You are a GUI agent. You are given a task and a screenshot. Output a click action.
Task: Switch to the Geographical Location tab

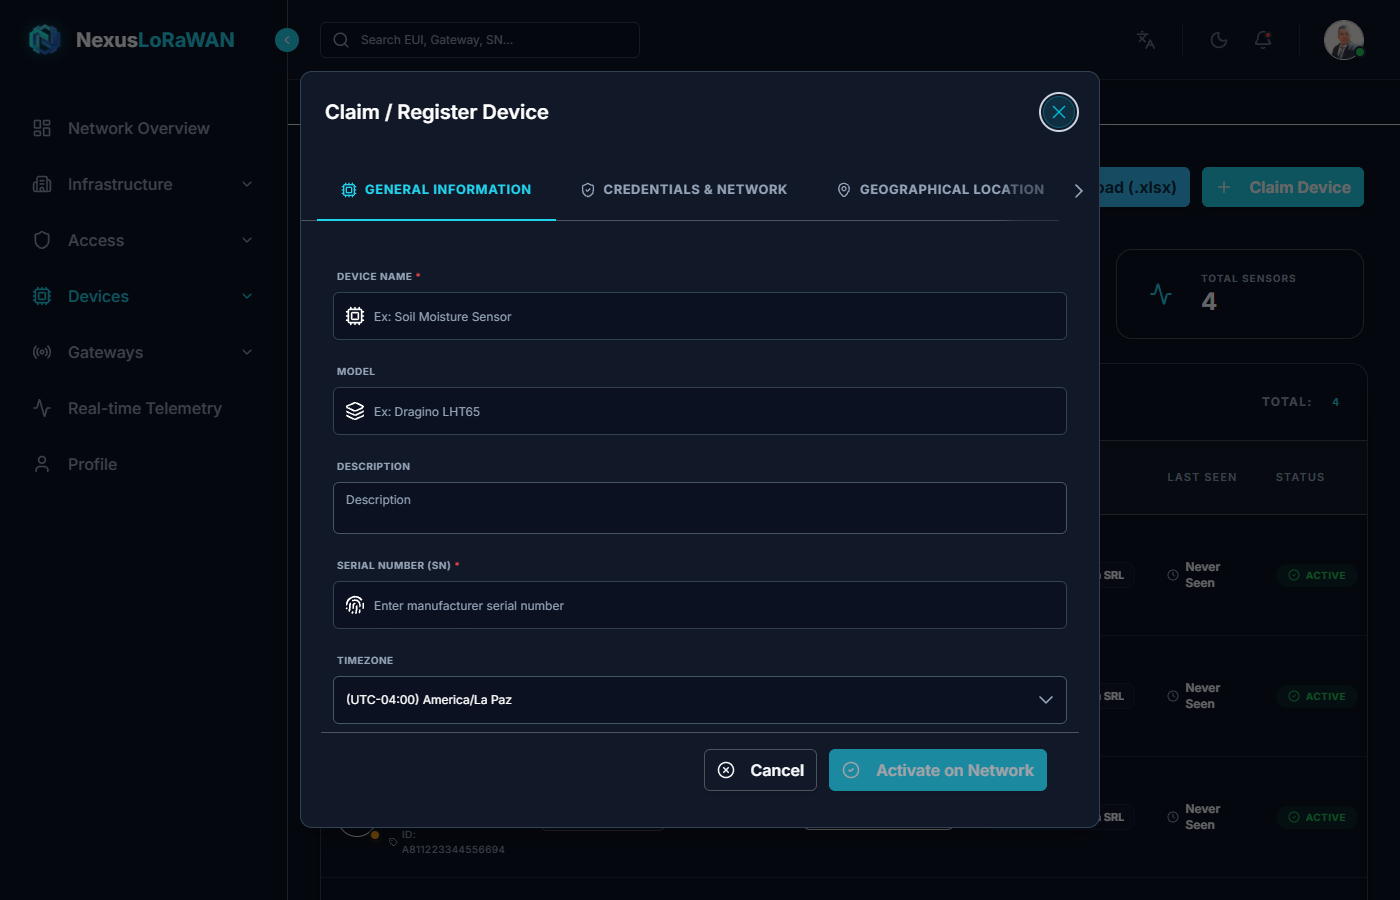pyautogui.click(x=941, y=190)
